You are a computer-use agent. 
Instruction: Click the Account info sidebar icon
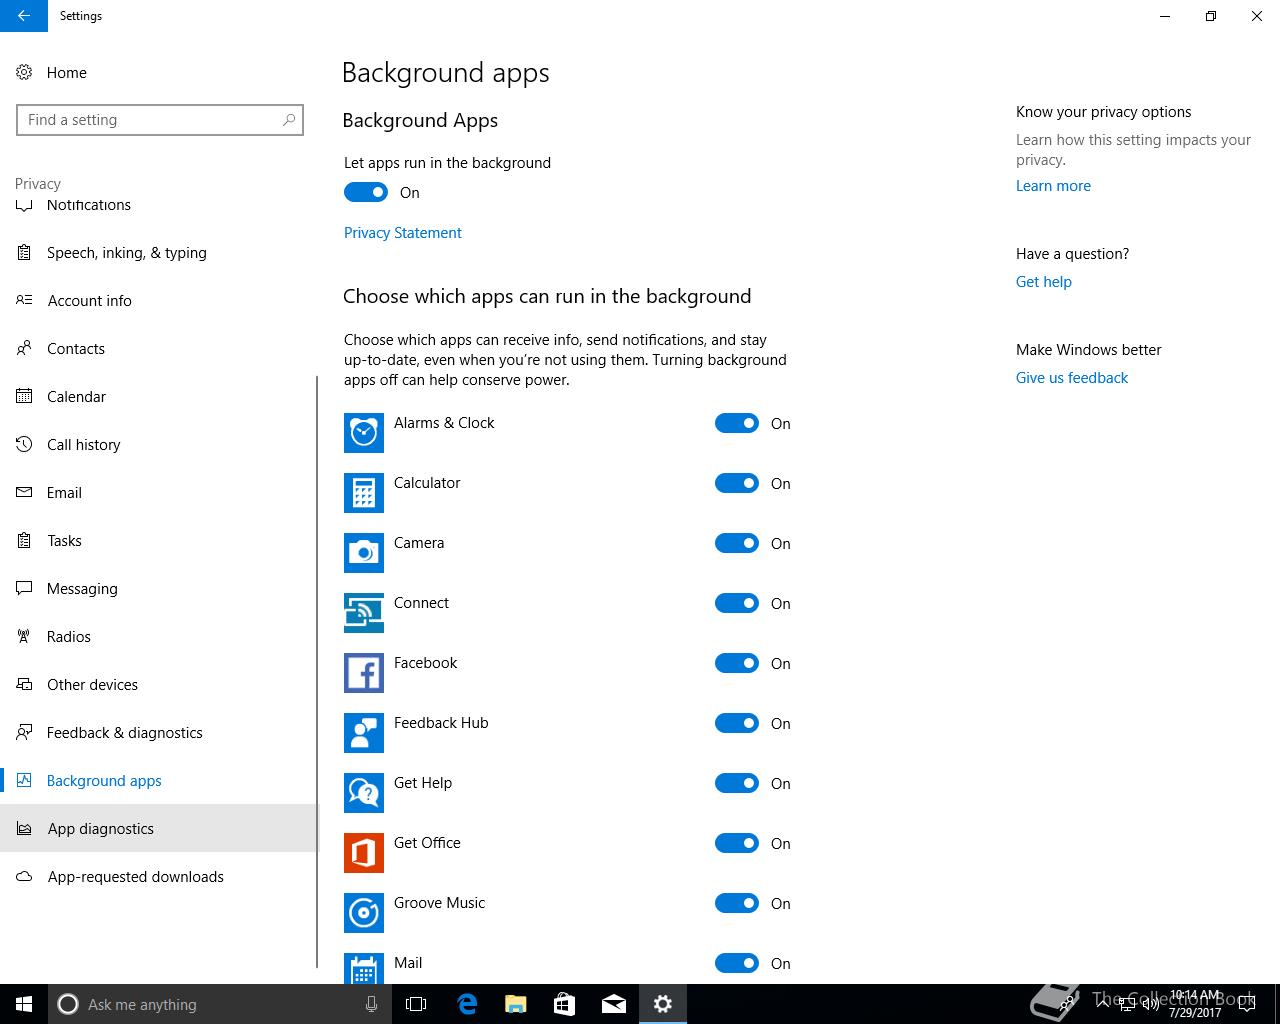[x=25, y=301]
